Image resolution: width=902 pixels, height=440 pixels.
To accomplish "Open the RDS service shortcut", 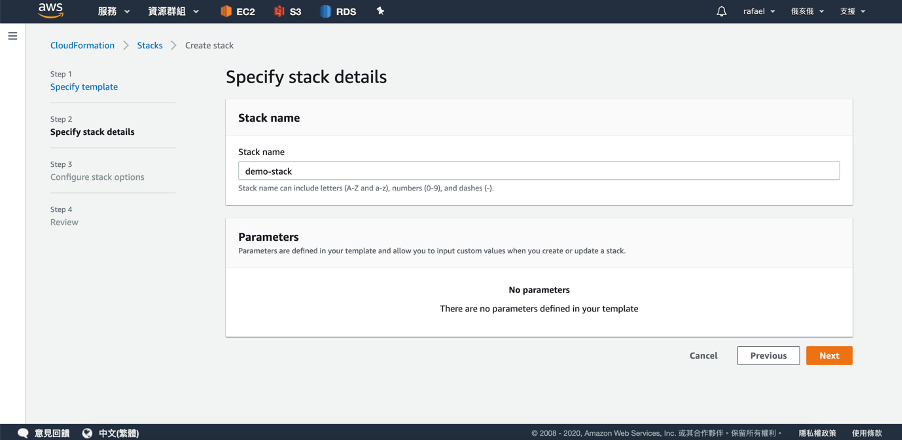I will (x=340, y=11).
